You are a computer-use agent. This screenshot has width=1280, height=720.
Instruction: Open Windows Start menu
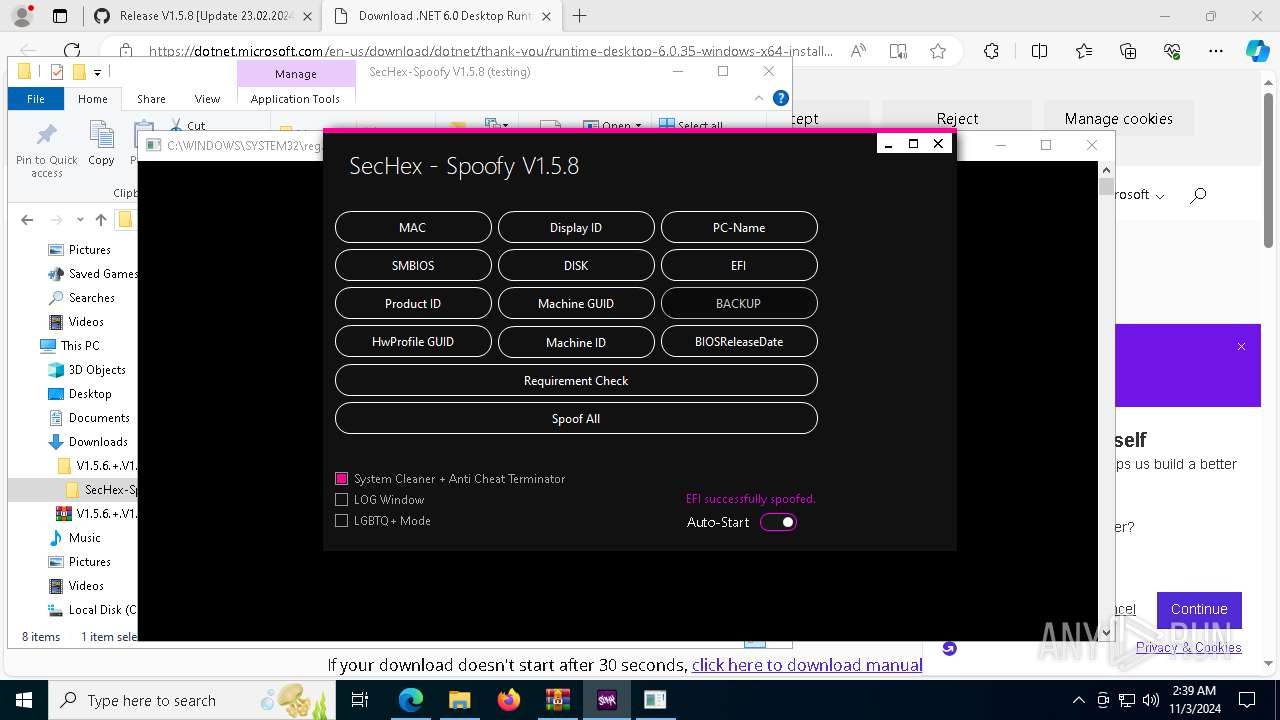point(23,700)
